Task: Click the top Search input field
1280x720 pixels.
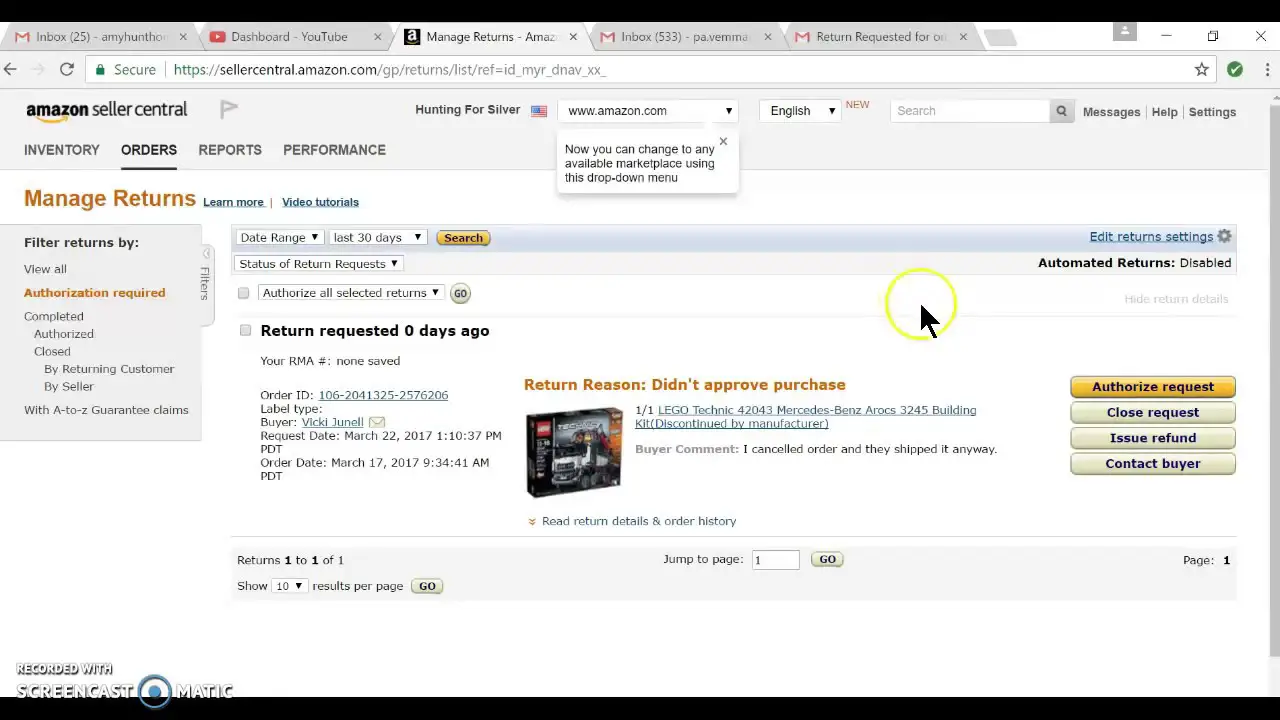Action: (970, 111)
